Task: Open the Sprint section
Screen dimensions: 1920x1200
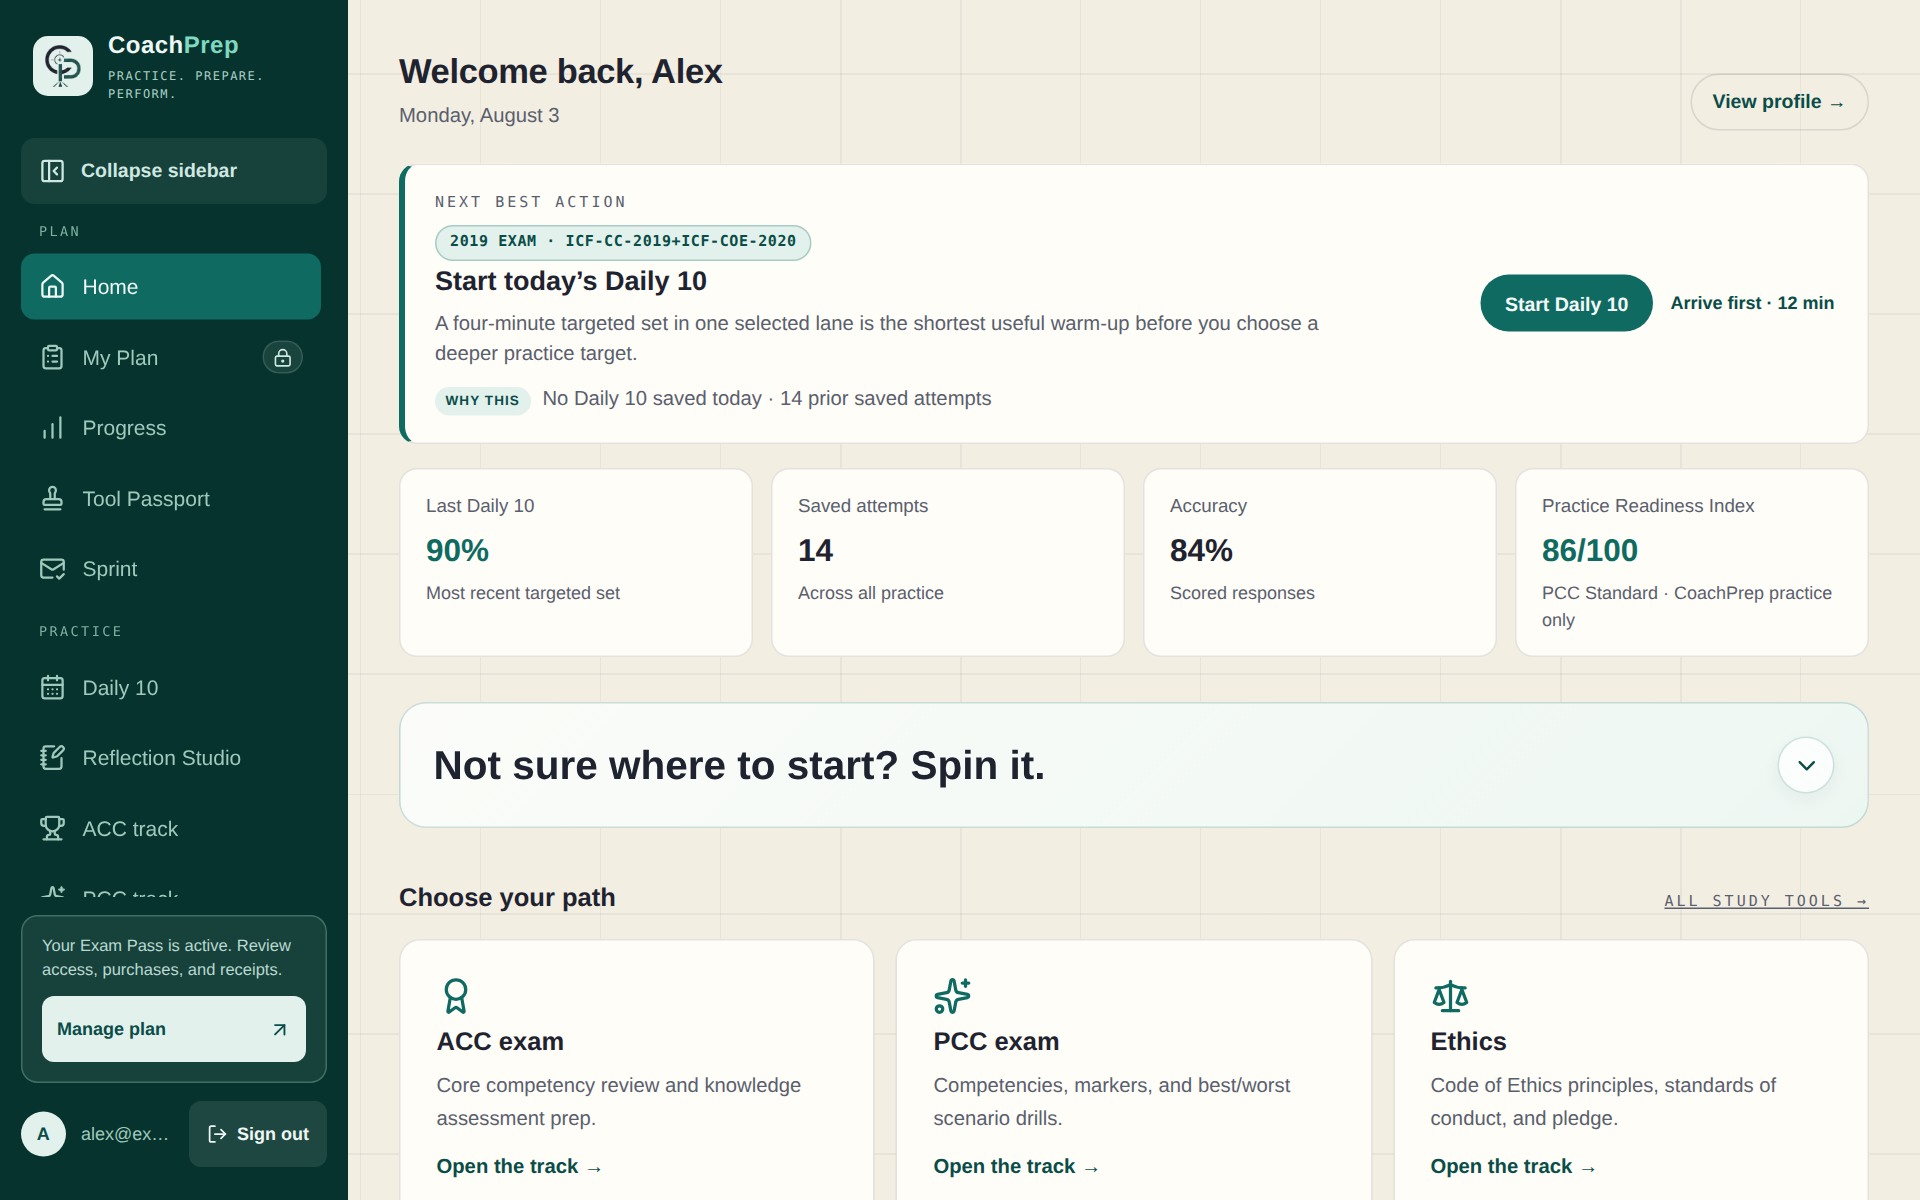Action: [x=171, y=569]
